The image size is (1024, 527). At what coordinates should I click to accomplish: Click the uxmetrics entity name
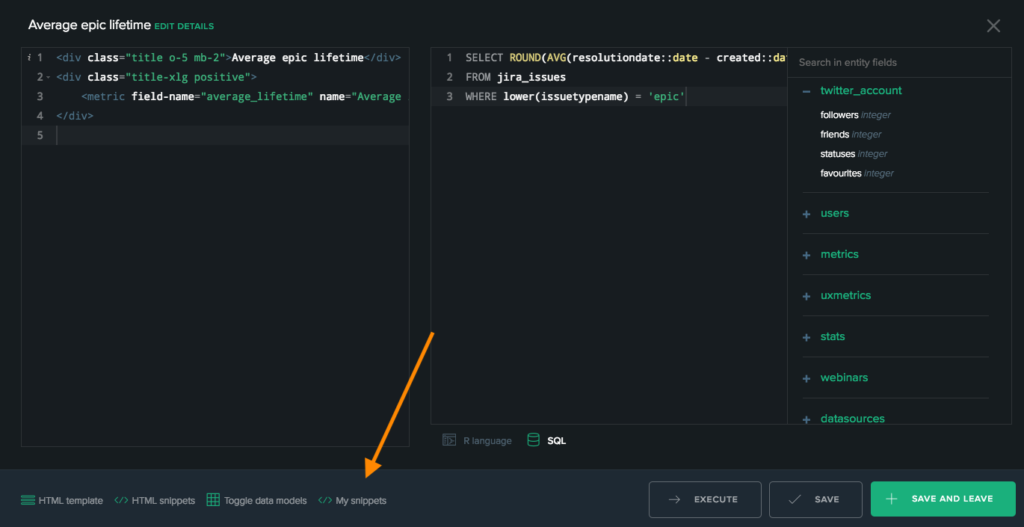click(846, 296)
